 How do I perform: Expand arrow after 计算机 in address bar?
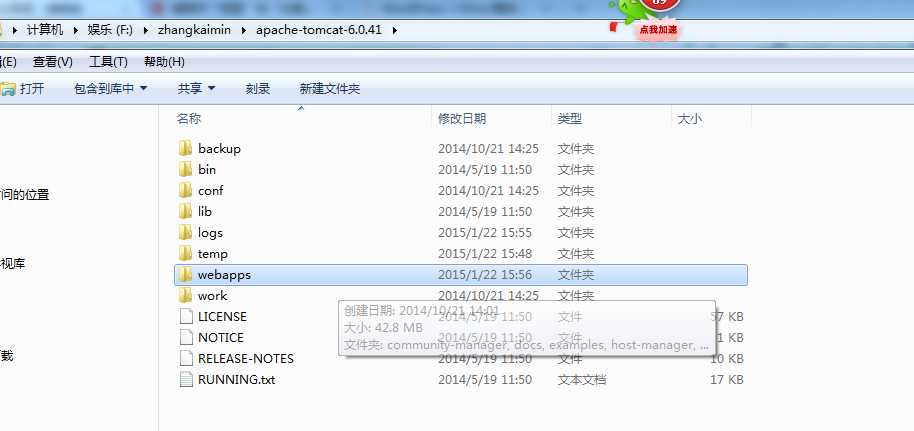75,30
